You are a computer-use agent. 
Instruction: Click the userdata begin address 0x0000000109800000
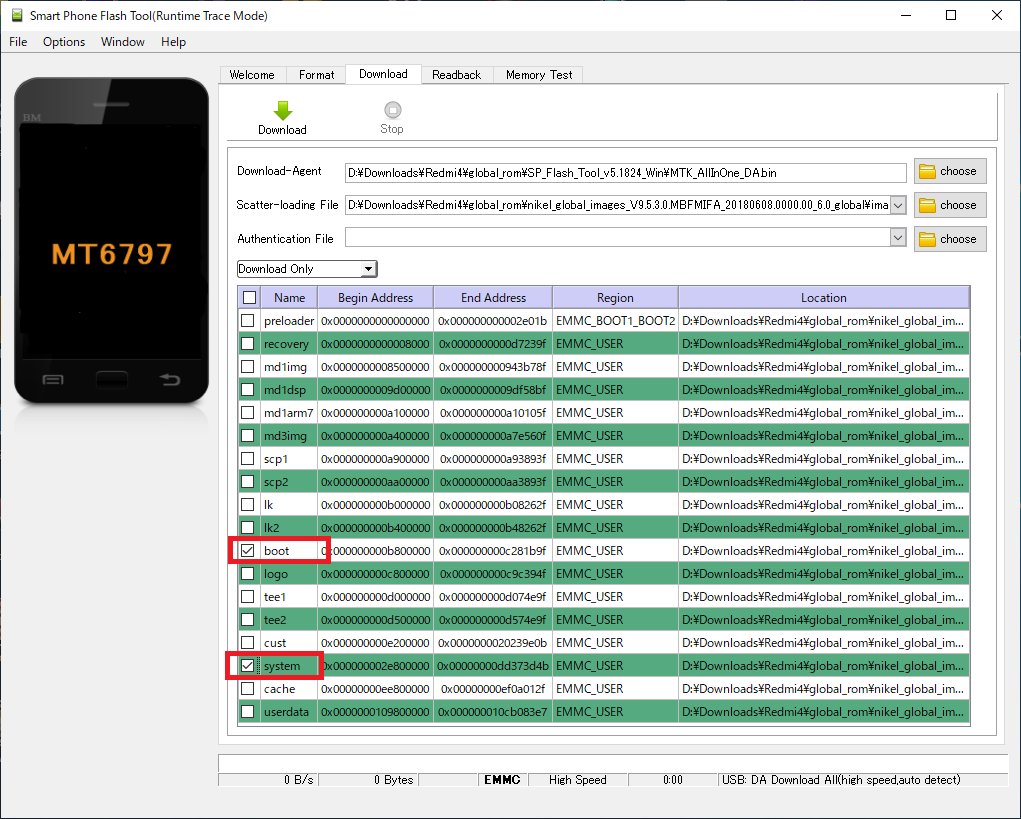376,712
